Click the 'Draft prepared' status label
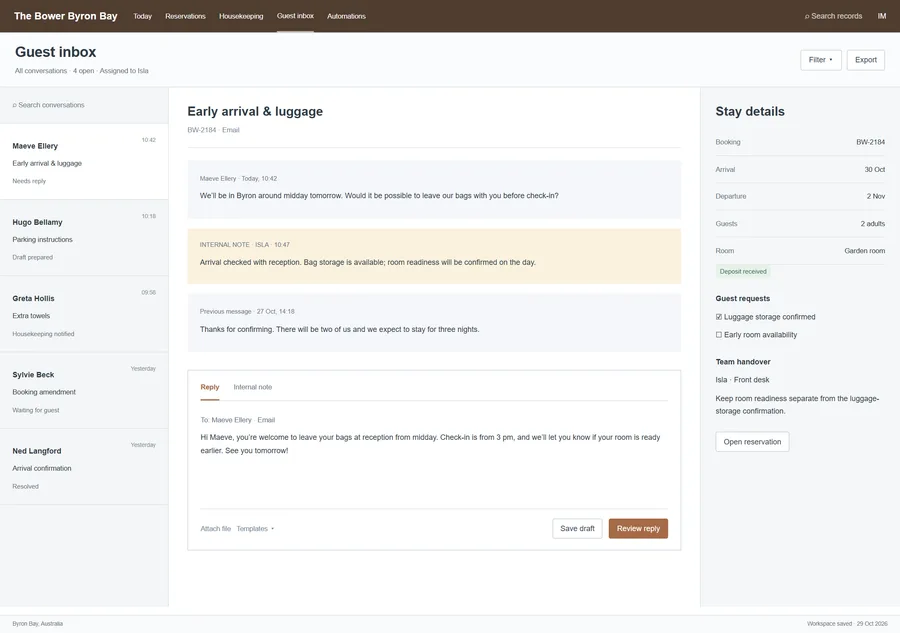This screenshot has height=633, width=900. [32, 257]
